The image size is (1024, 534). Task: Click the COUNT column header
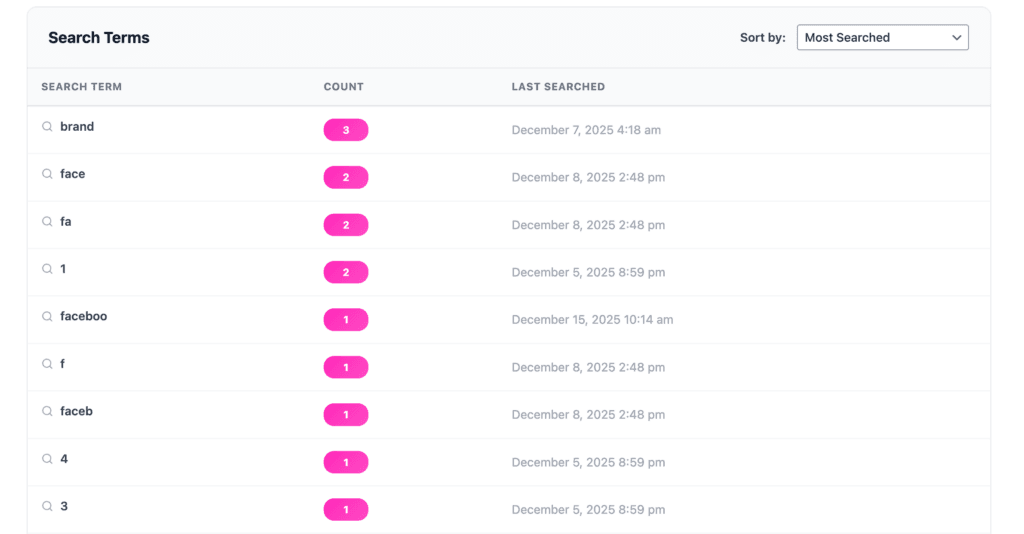tap(343, 87)
